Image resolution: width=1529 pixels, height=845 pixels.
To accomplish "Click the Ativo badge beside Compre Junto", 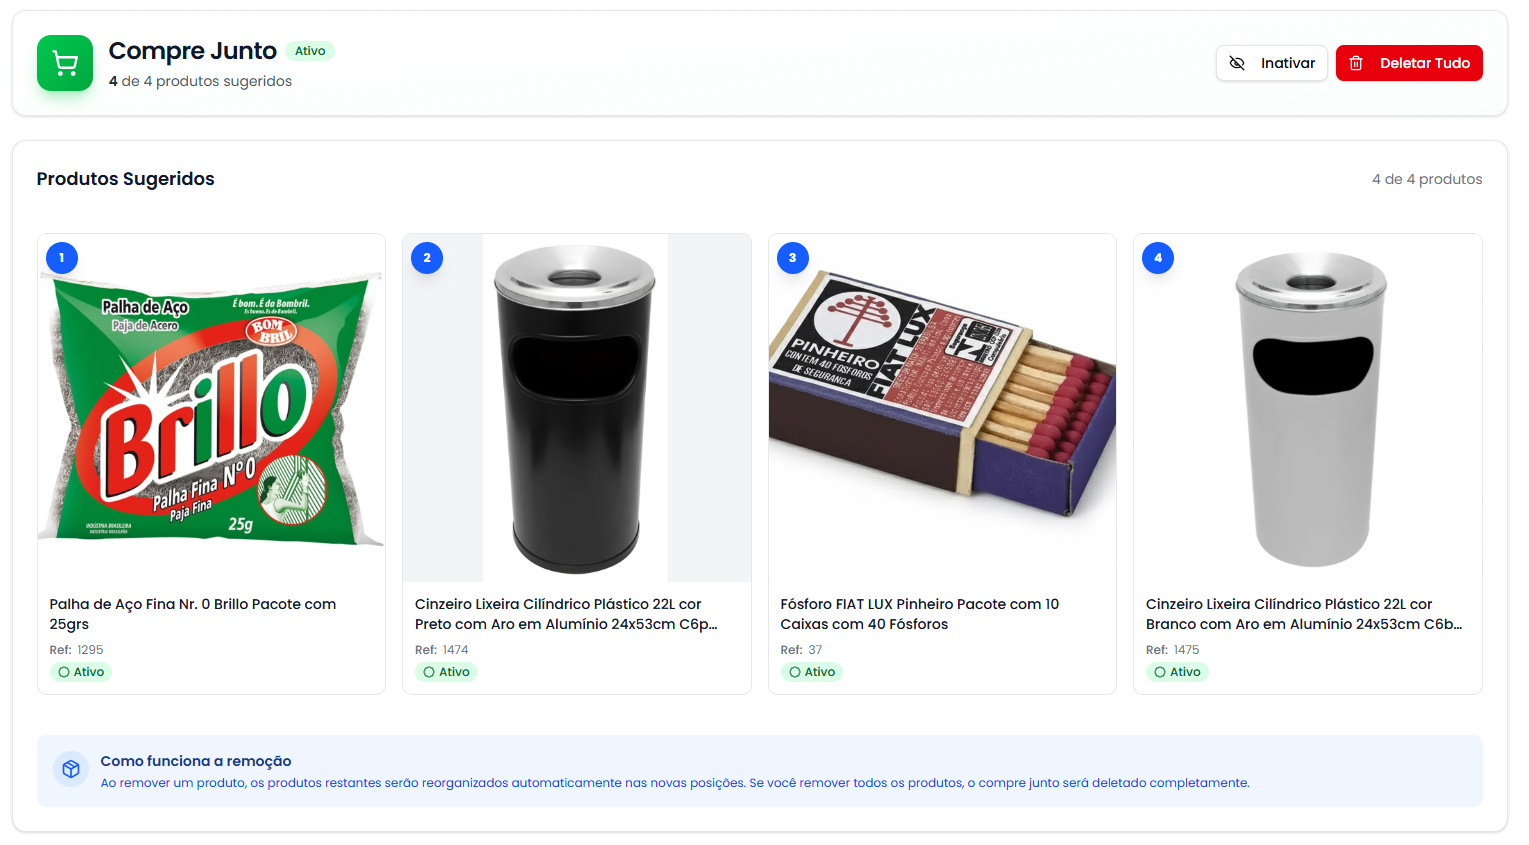I will point(310,51).
